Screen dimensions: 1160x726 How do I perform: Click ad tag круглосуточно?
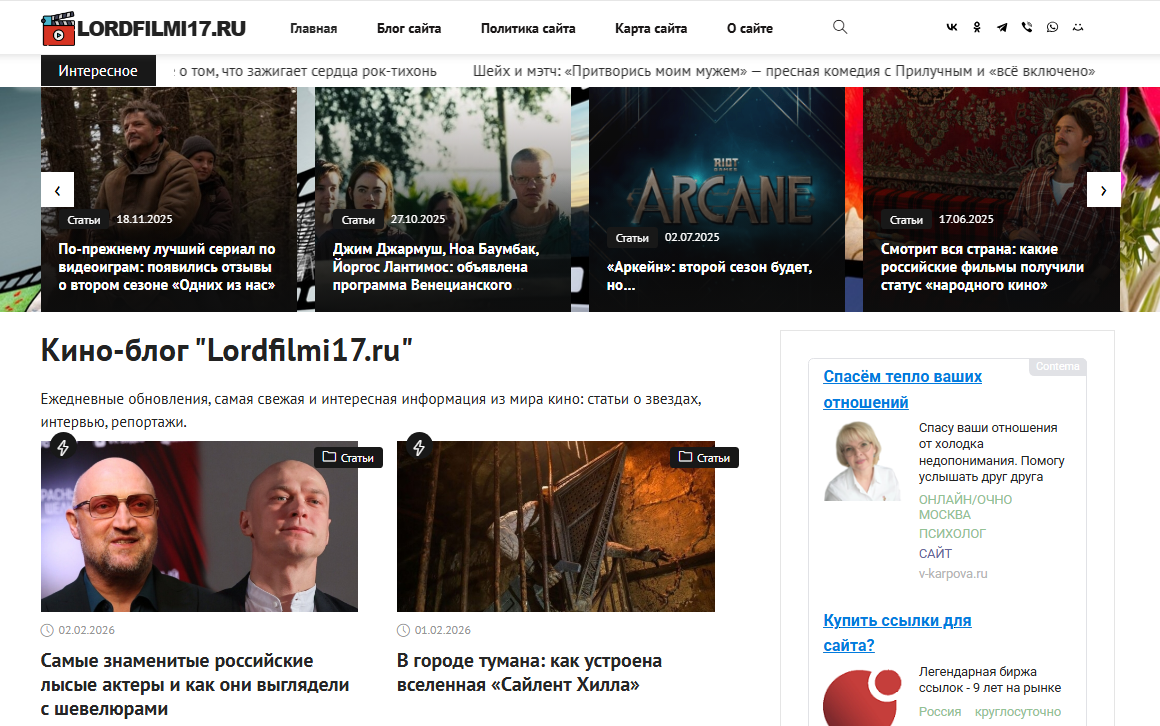point(1017,712)
